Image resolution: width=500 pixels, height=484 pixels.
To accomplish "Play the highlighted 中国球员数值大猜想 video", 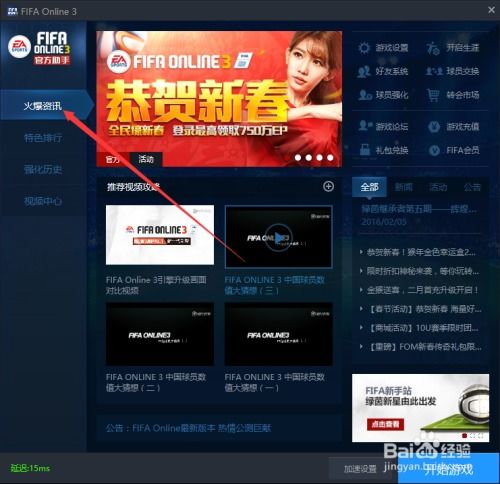I will (x=279, y=237).
